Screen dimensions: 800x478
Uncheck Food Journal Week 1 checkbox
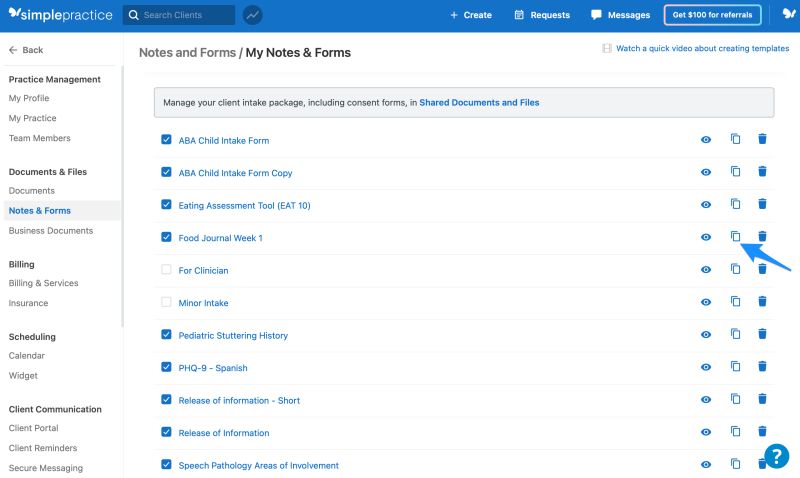(x=166, y=237)
